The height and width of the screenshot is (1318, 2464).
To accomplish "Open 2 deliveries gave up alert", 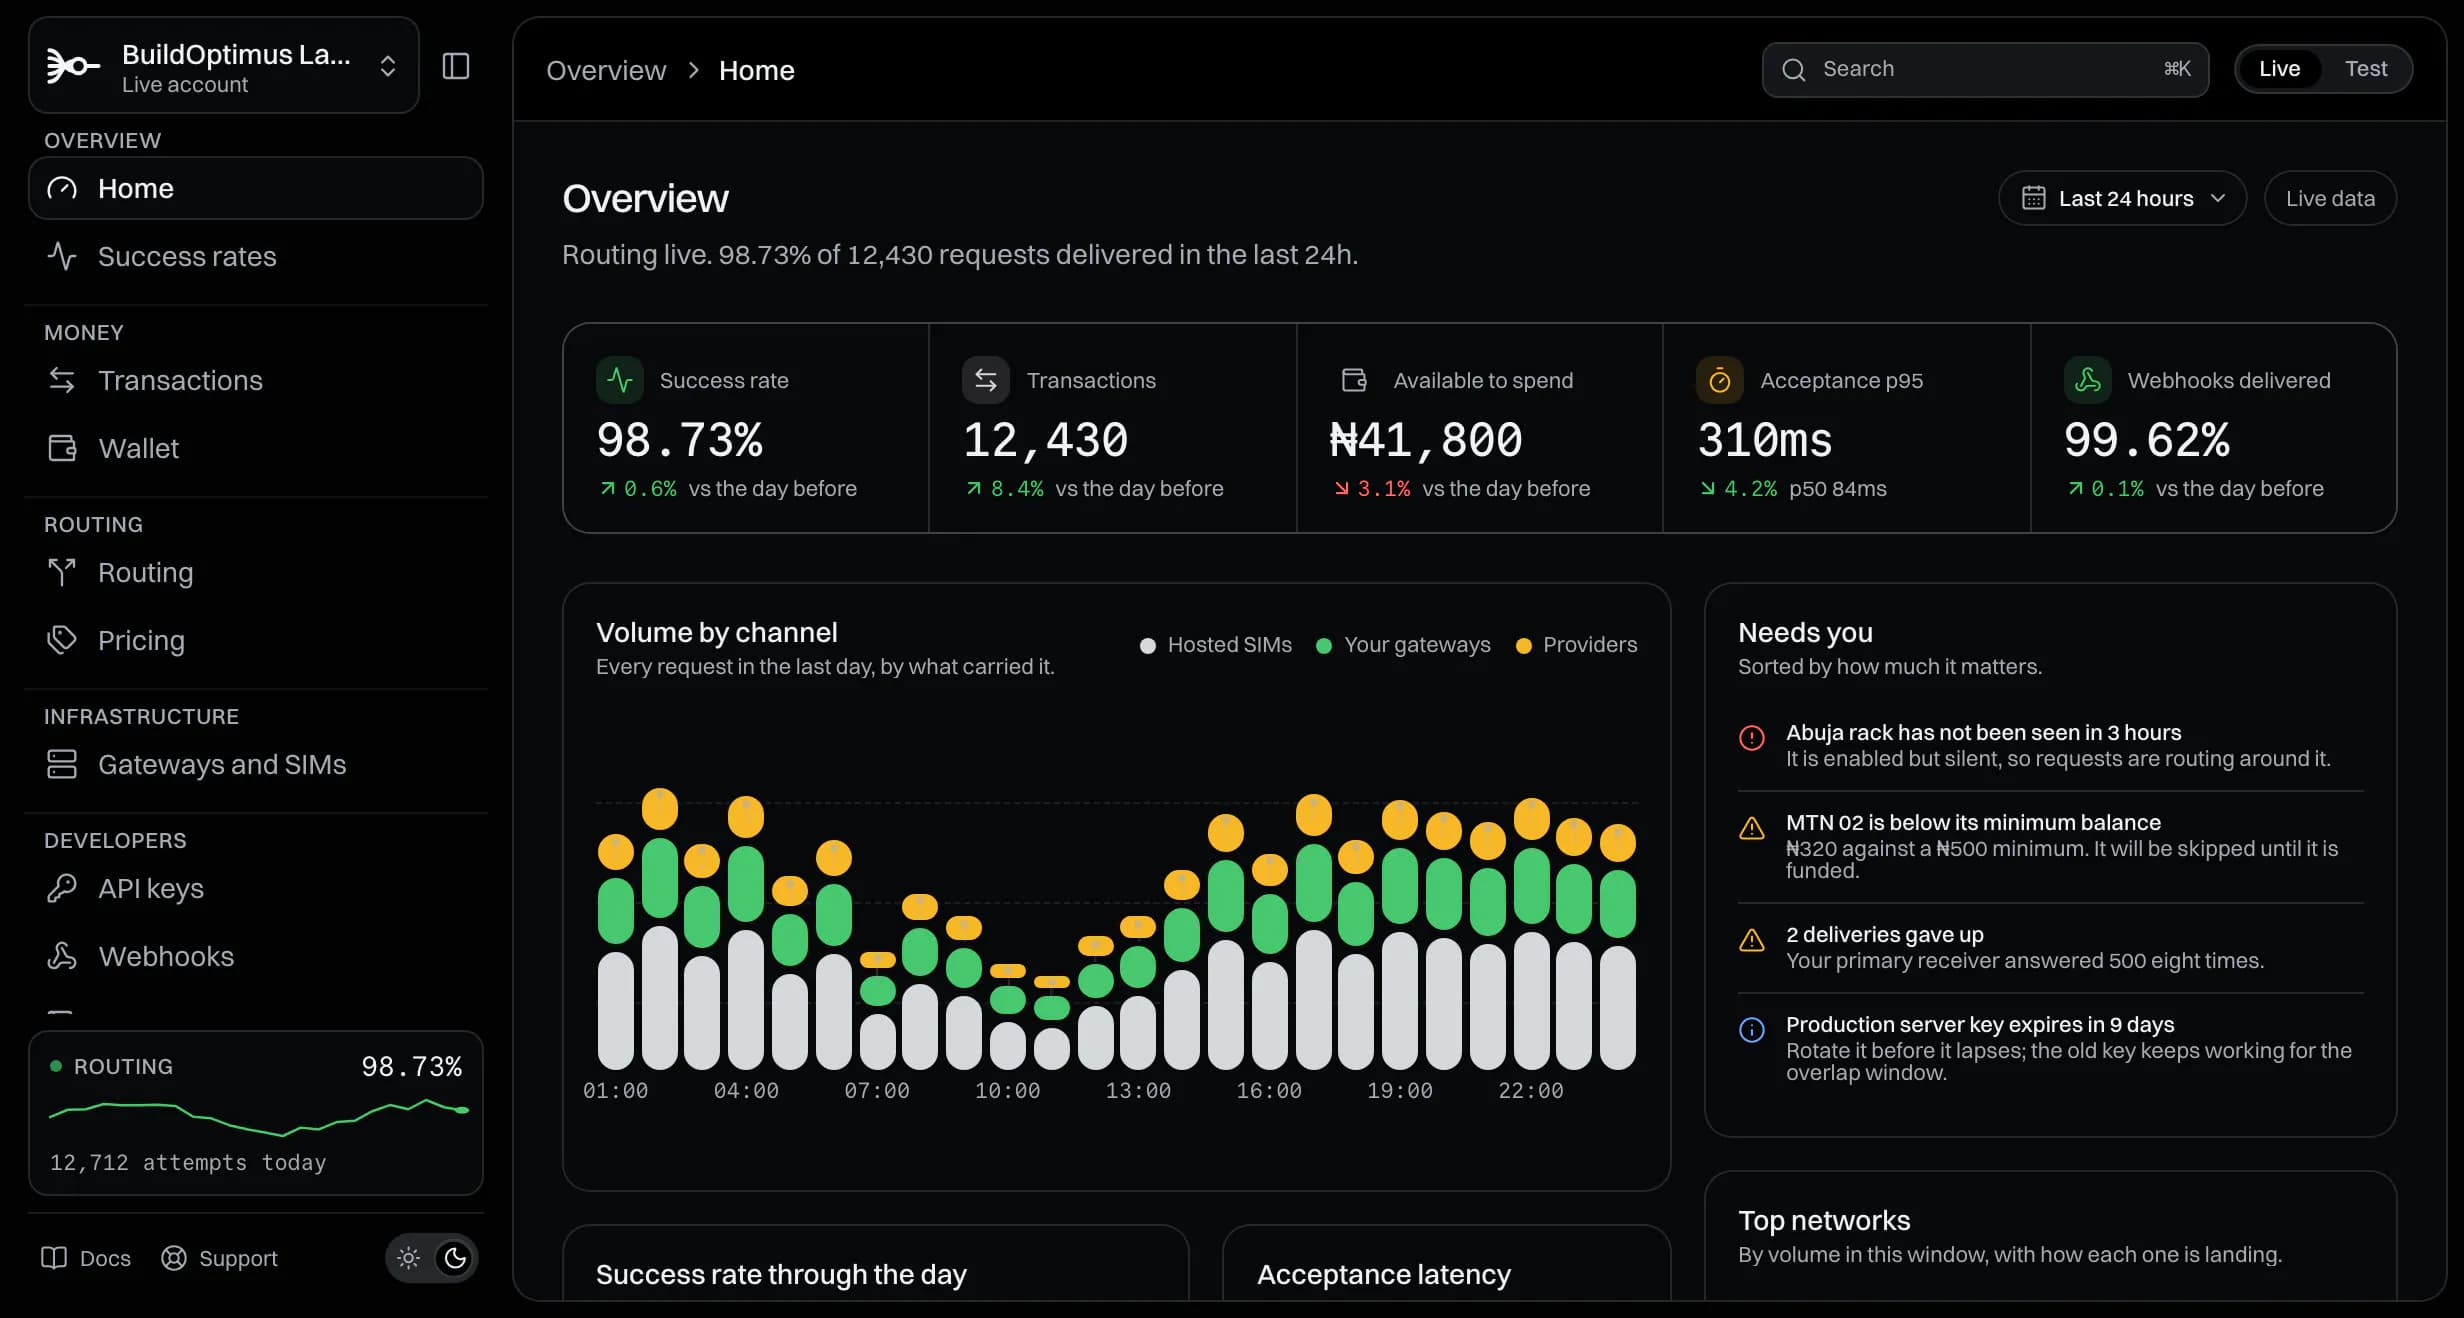I will 2051,947.
